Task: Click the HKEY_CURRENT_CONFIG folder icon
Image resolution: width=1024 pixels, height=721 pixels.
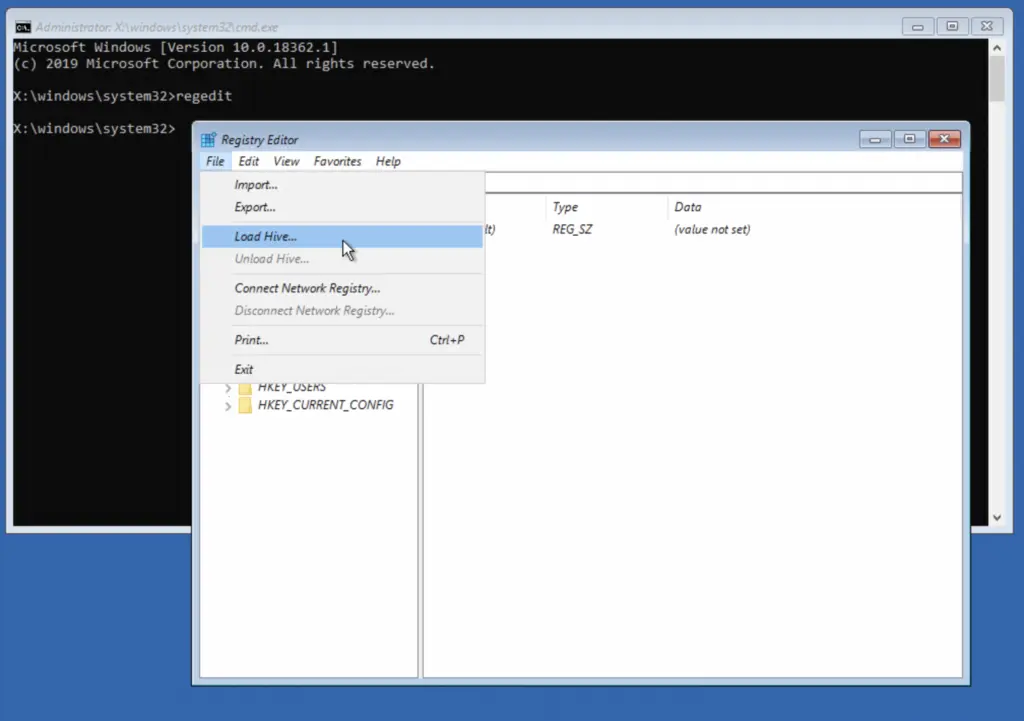Action: 244,406
